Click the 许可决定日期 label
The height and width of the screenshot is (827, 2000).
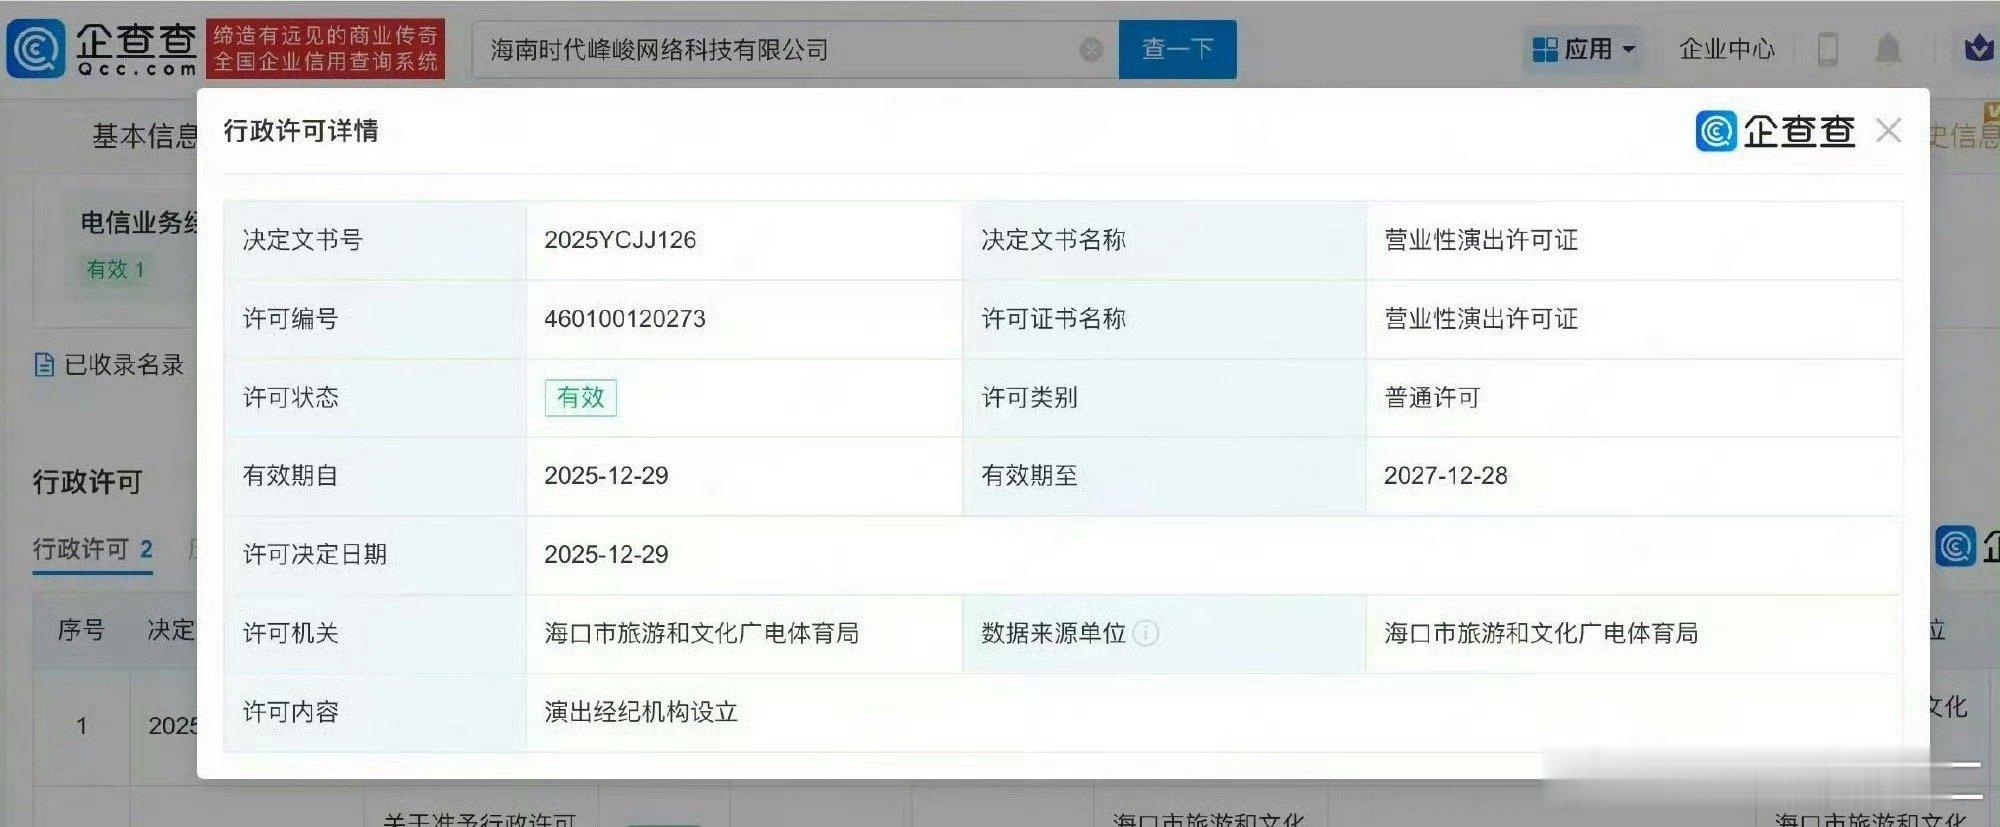tap(315, 555)
